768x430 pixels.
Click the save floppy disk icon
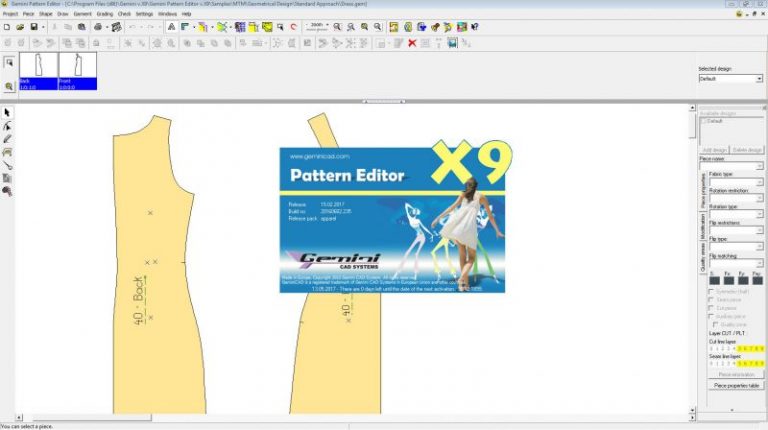click(x=33, y=27)
